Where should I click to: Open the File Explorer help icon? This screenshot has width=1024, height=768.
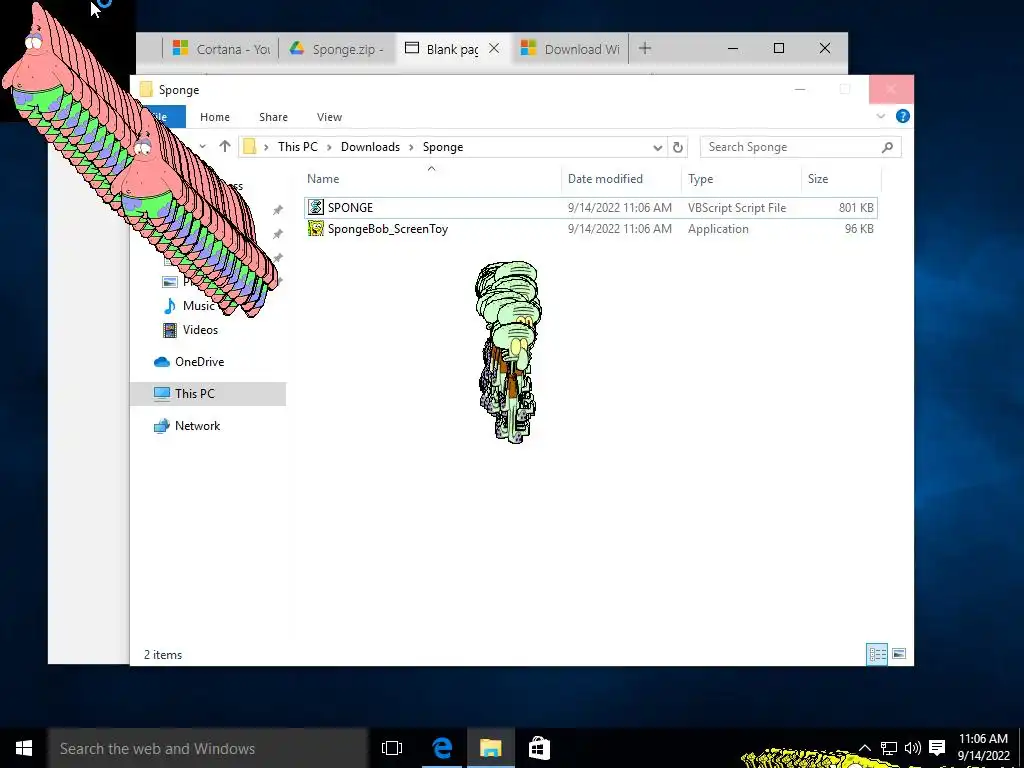[x=903, y=116]
